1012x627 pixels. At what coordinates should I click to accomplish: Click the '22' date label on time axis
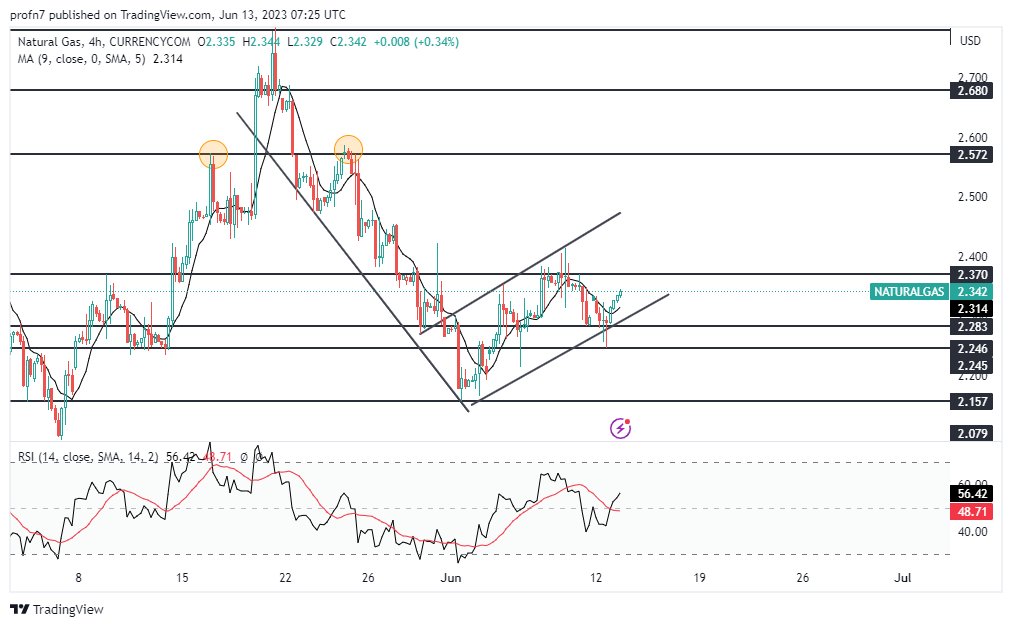pyautogui.click(x=285, y=578)
